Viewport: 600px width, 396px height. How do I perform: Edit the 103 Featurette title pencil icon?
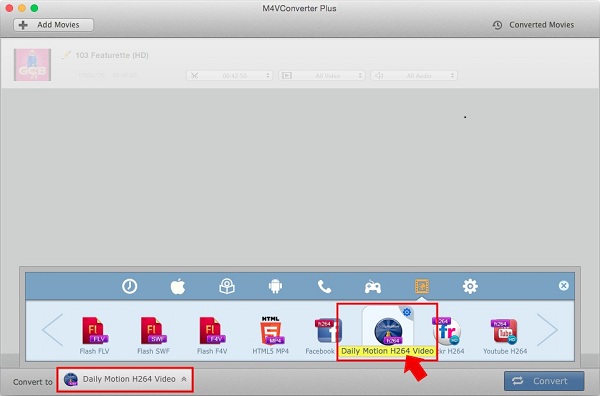tap(67, 55)
